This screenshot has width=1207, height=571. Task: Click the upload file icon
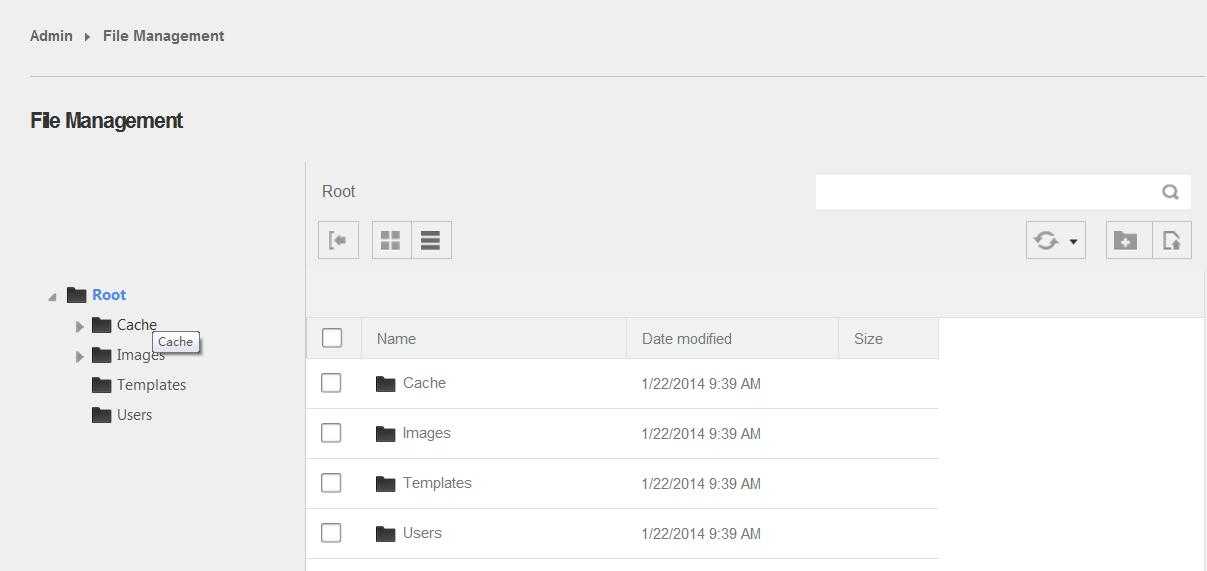tap(1172, 240)
